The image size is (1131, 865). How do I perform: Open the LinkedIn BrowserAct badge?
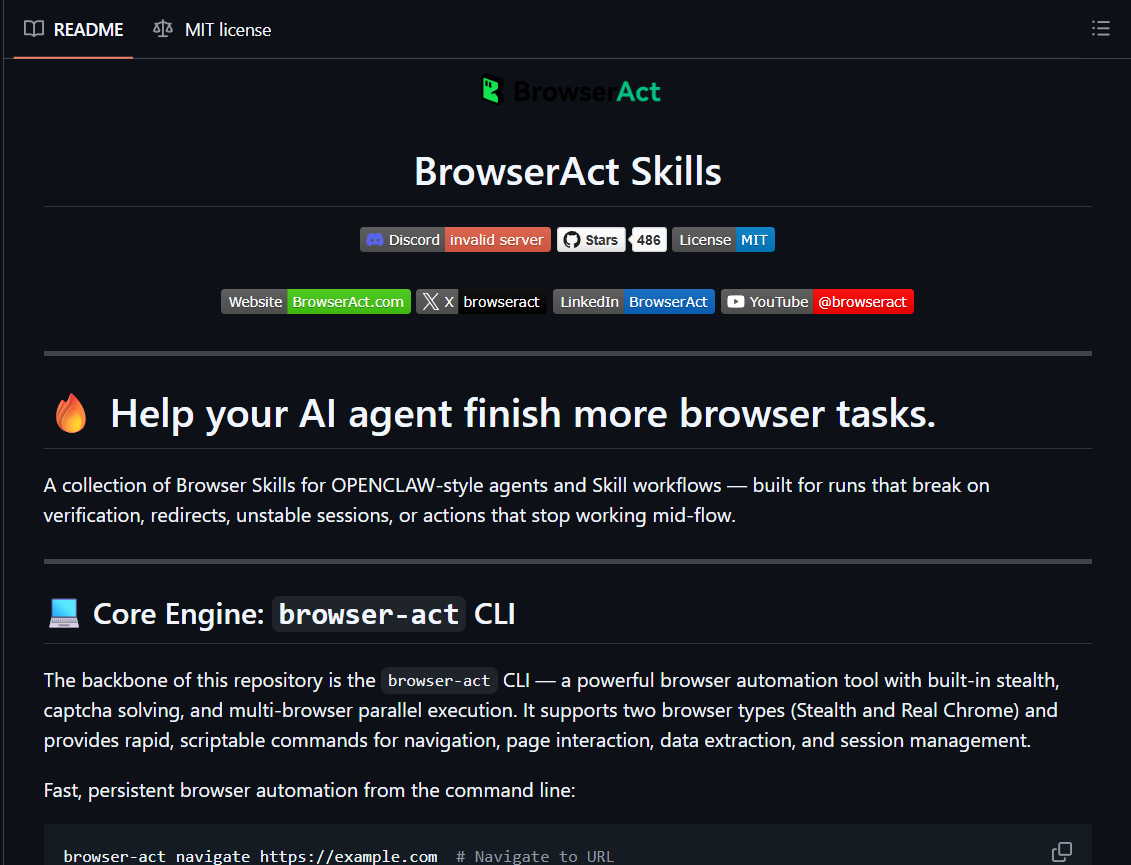click(x=634, y=302)
